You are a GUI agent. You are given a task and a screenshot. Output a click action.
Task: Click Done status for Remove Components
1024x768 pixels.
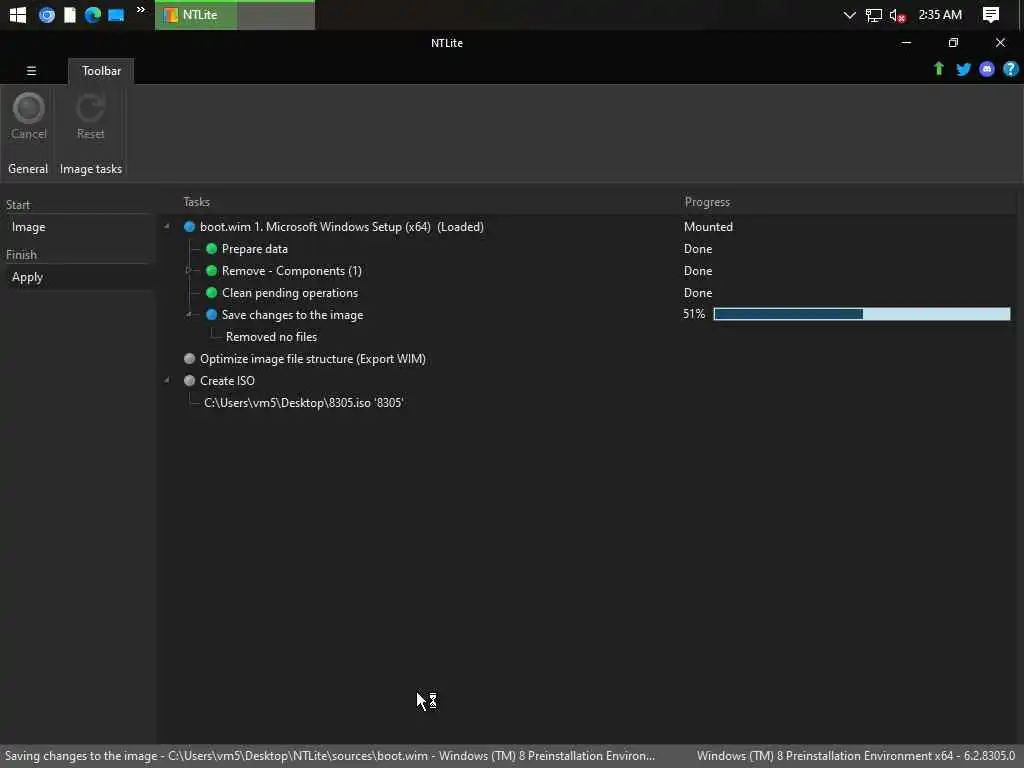697,270
